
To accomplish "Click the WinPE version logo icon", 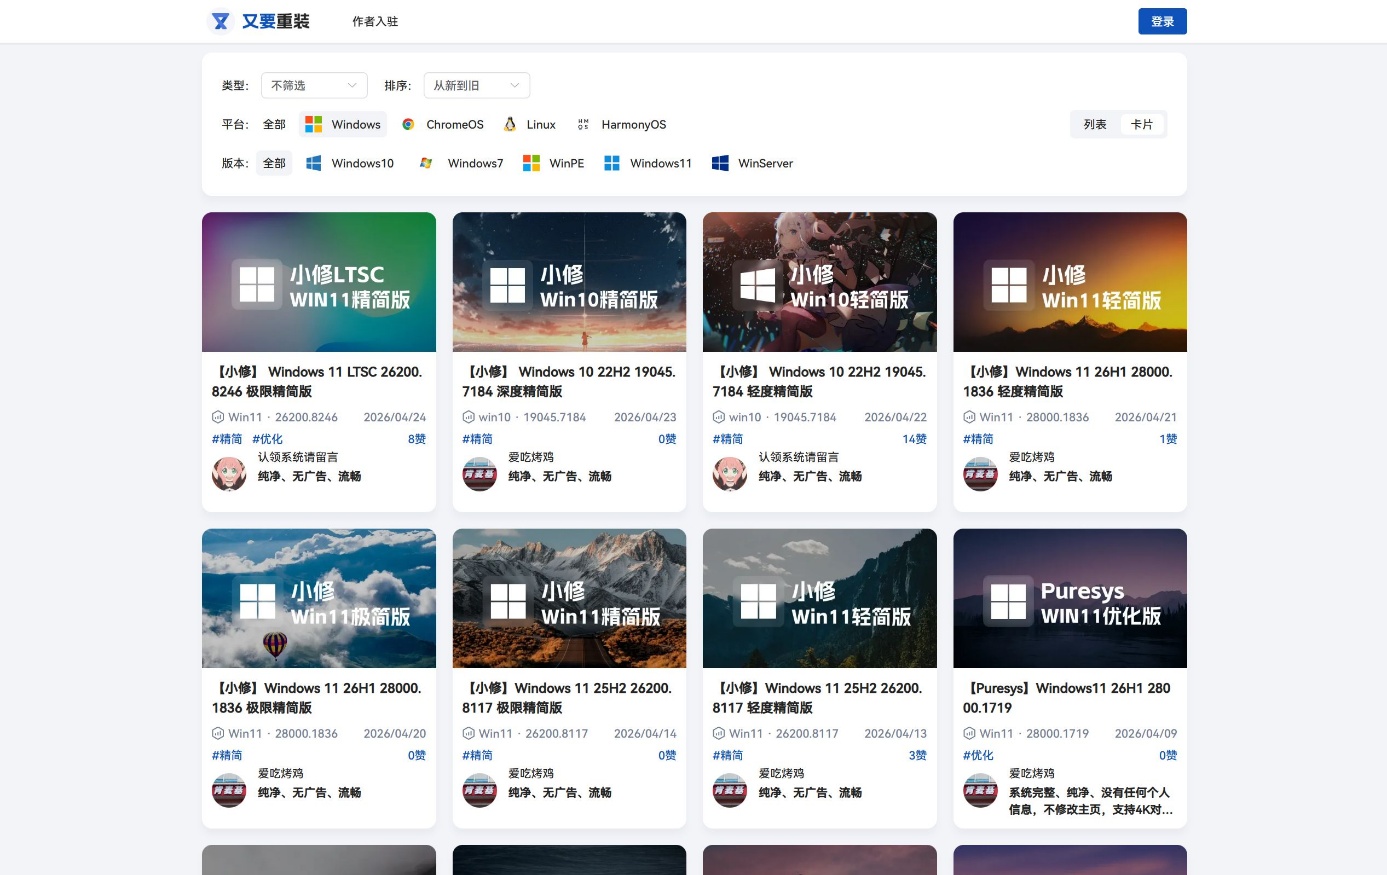I will point(531,163).
